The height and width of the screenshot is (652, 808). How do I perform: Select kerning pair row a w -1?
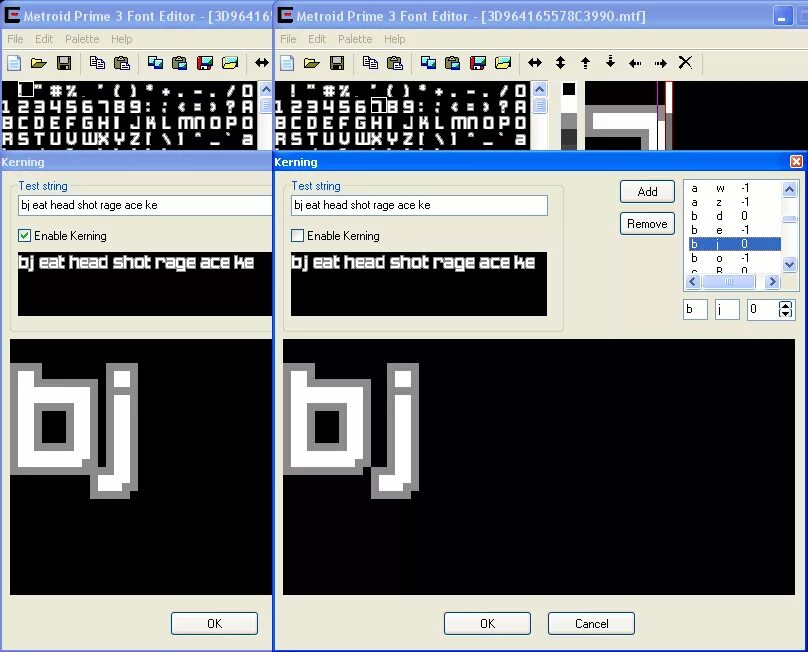point(735,188)
